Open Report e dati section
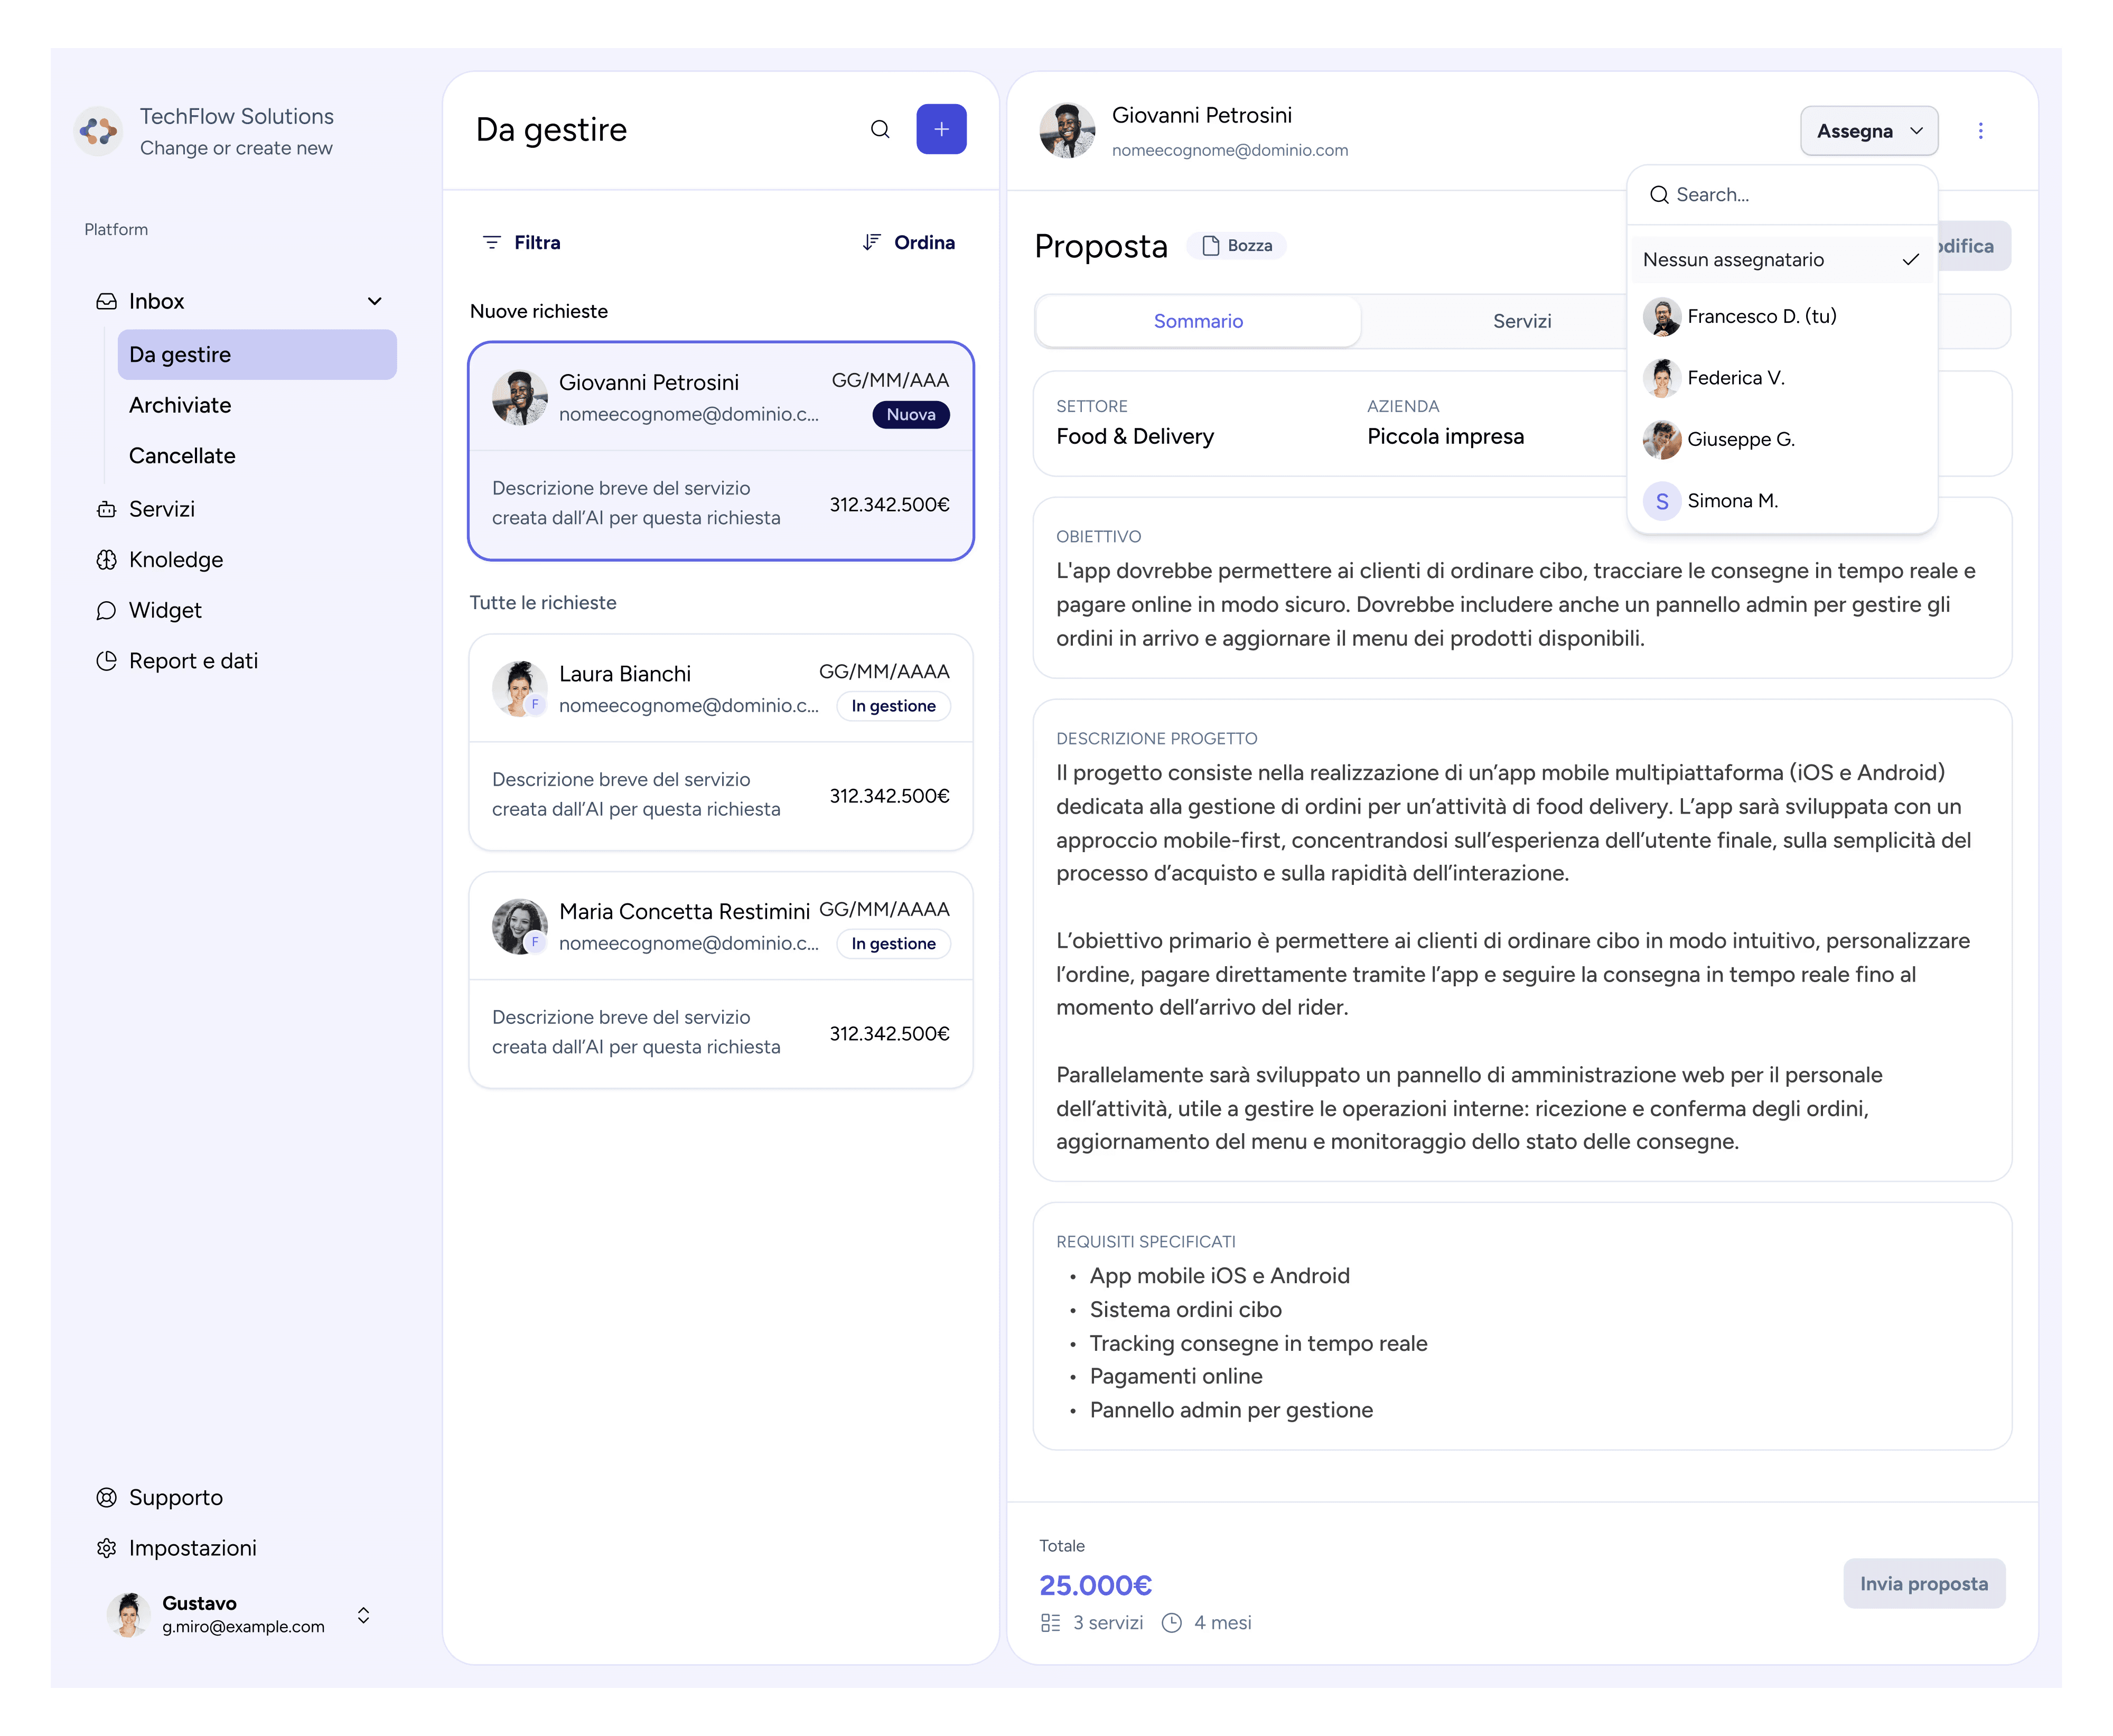Viewport: 2113px width, 1736px height. point(192,661)
